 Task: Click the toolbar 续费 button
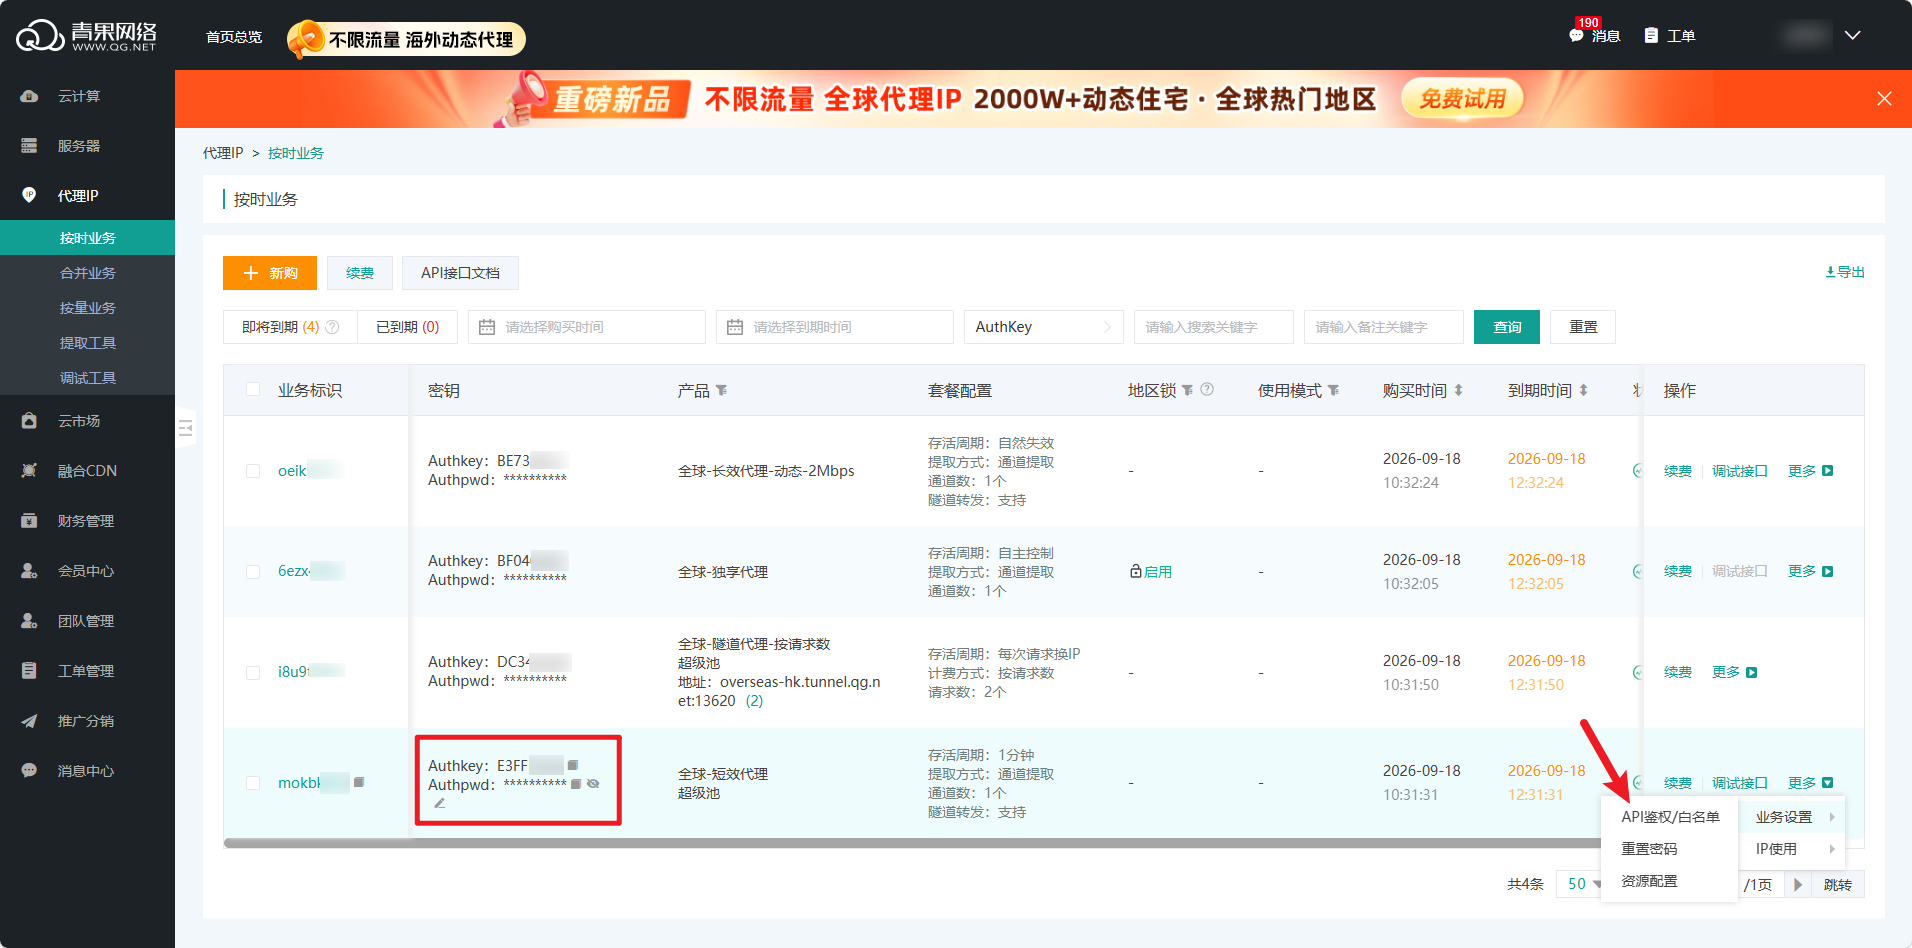click(360, 273)
